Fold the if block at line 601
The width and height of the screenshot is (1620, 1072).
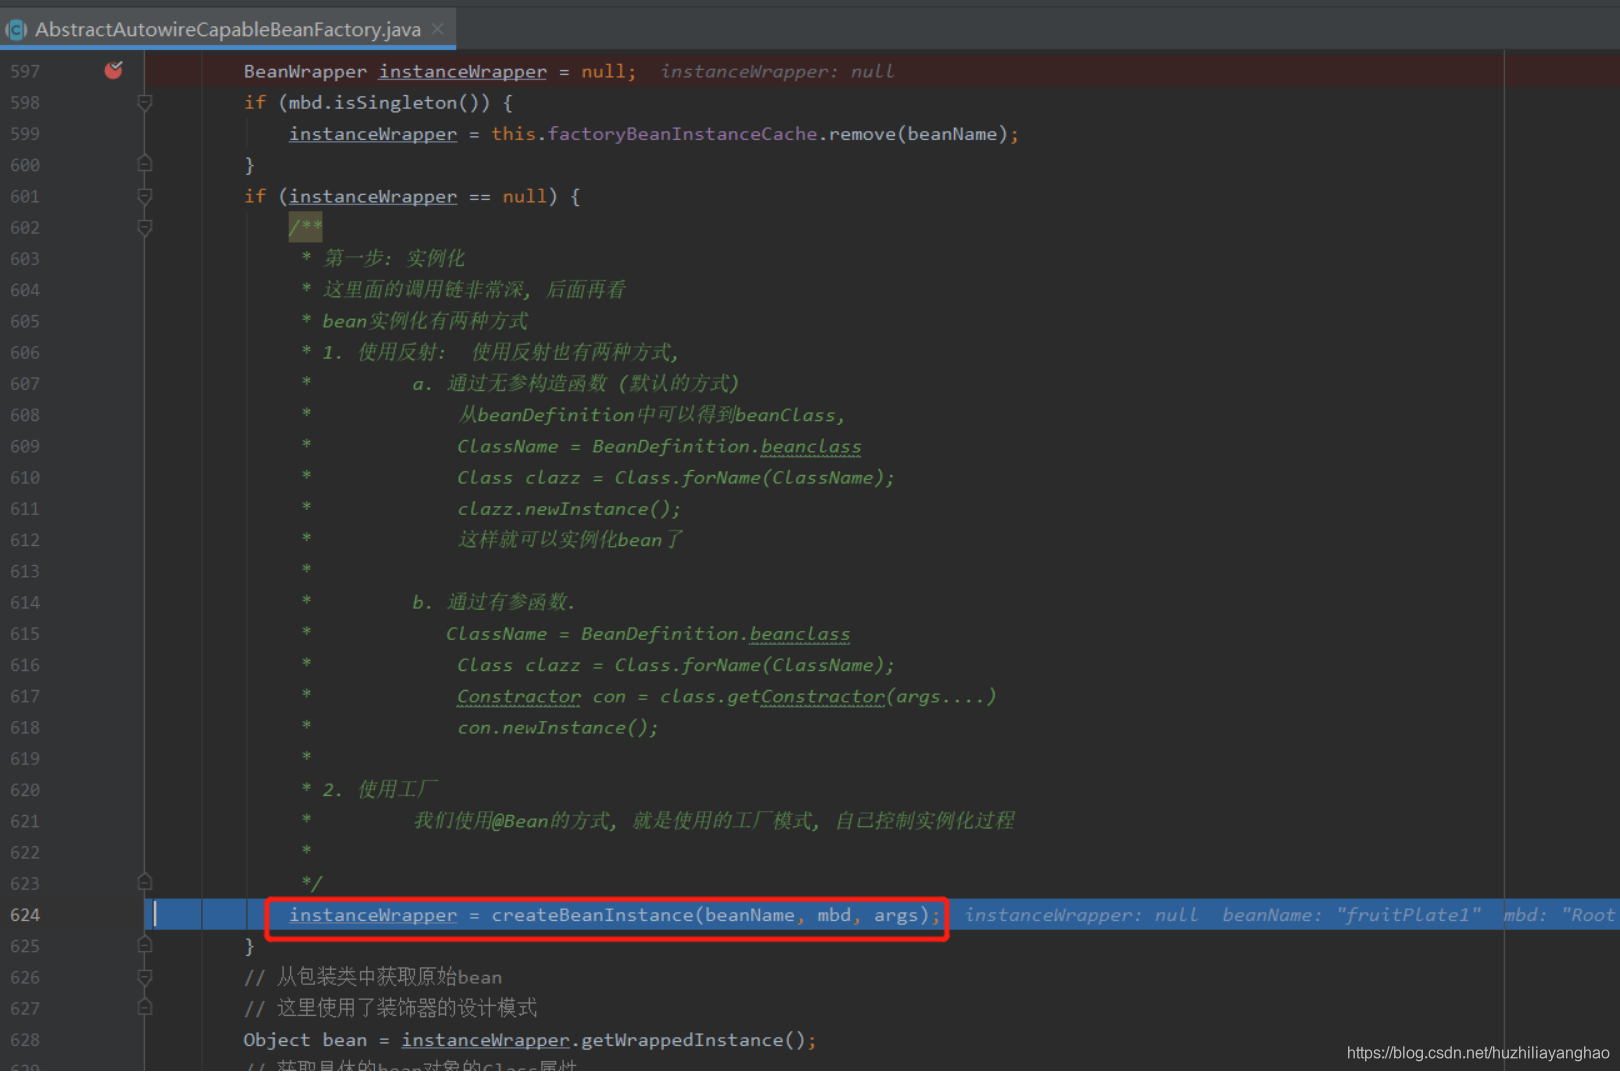pos(144,196)
